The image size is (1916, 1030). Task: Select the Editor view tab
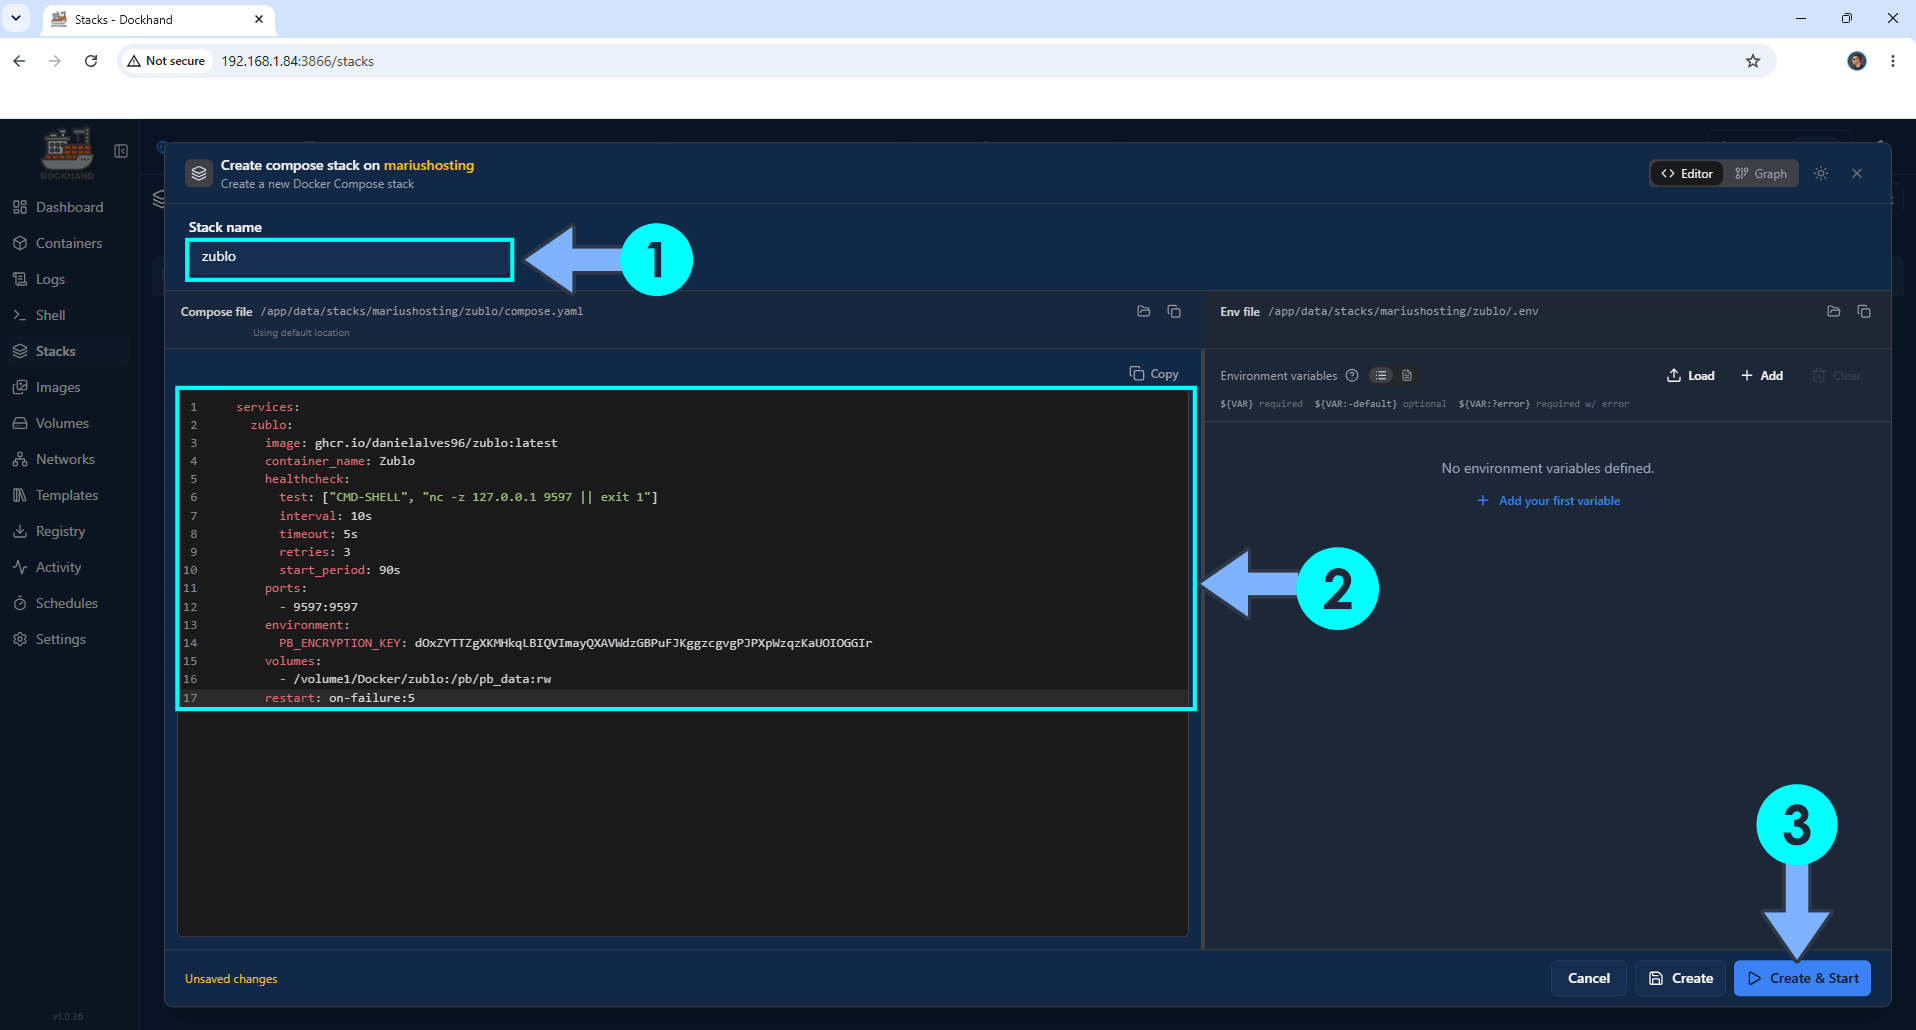click(1687, 174)
